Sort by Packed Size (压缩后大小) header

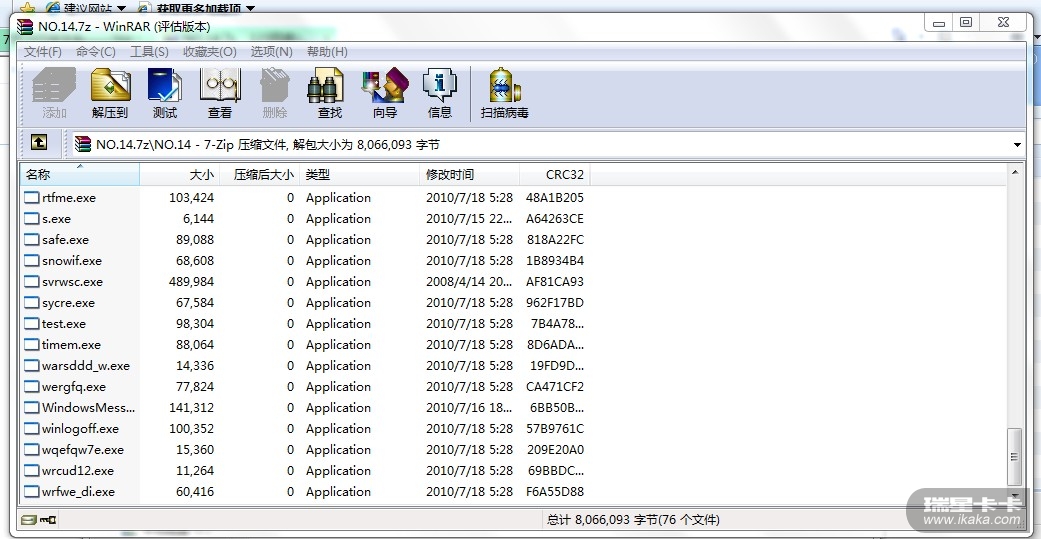260,175
